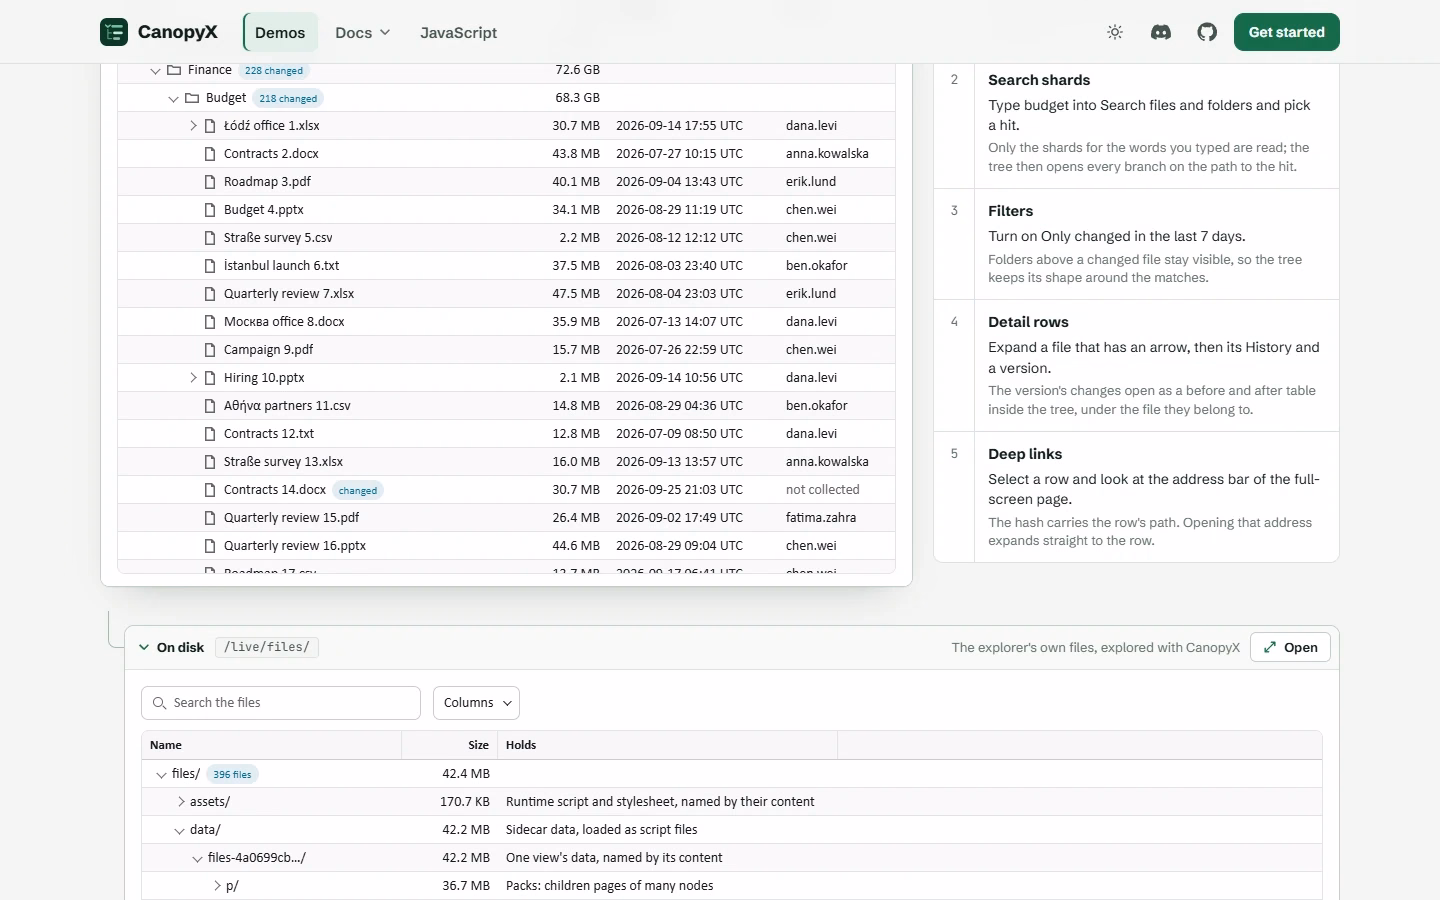Click the Deep links step heading

point(1025,454)
